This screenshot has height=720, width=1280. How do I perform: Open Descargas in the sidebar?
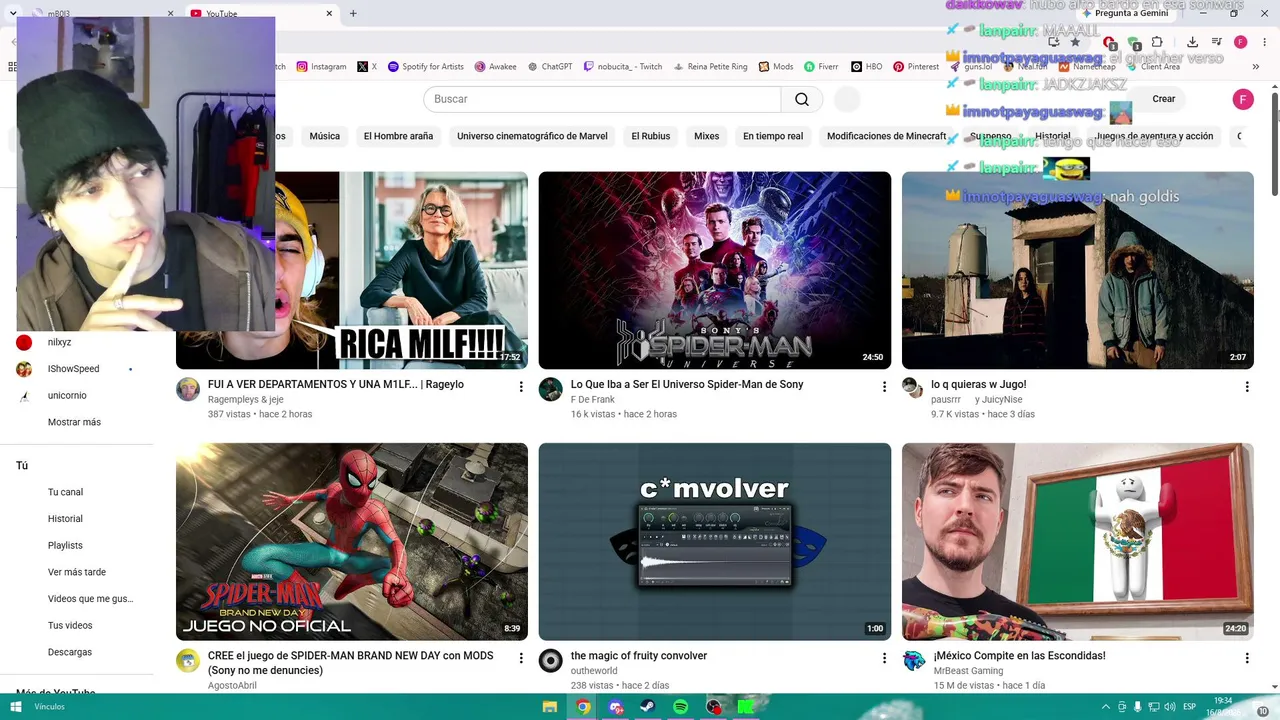69,652
